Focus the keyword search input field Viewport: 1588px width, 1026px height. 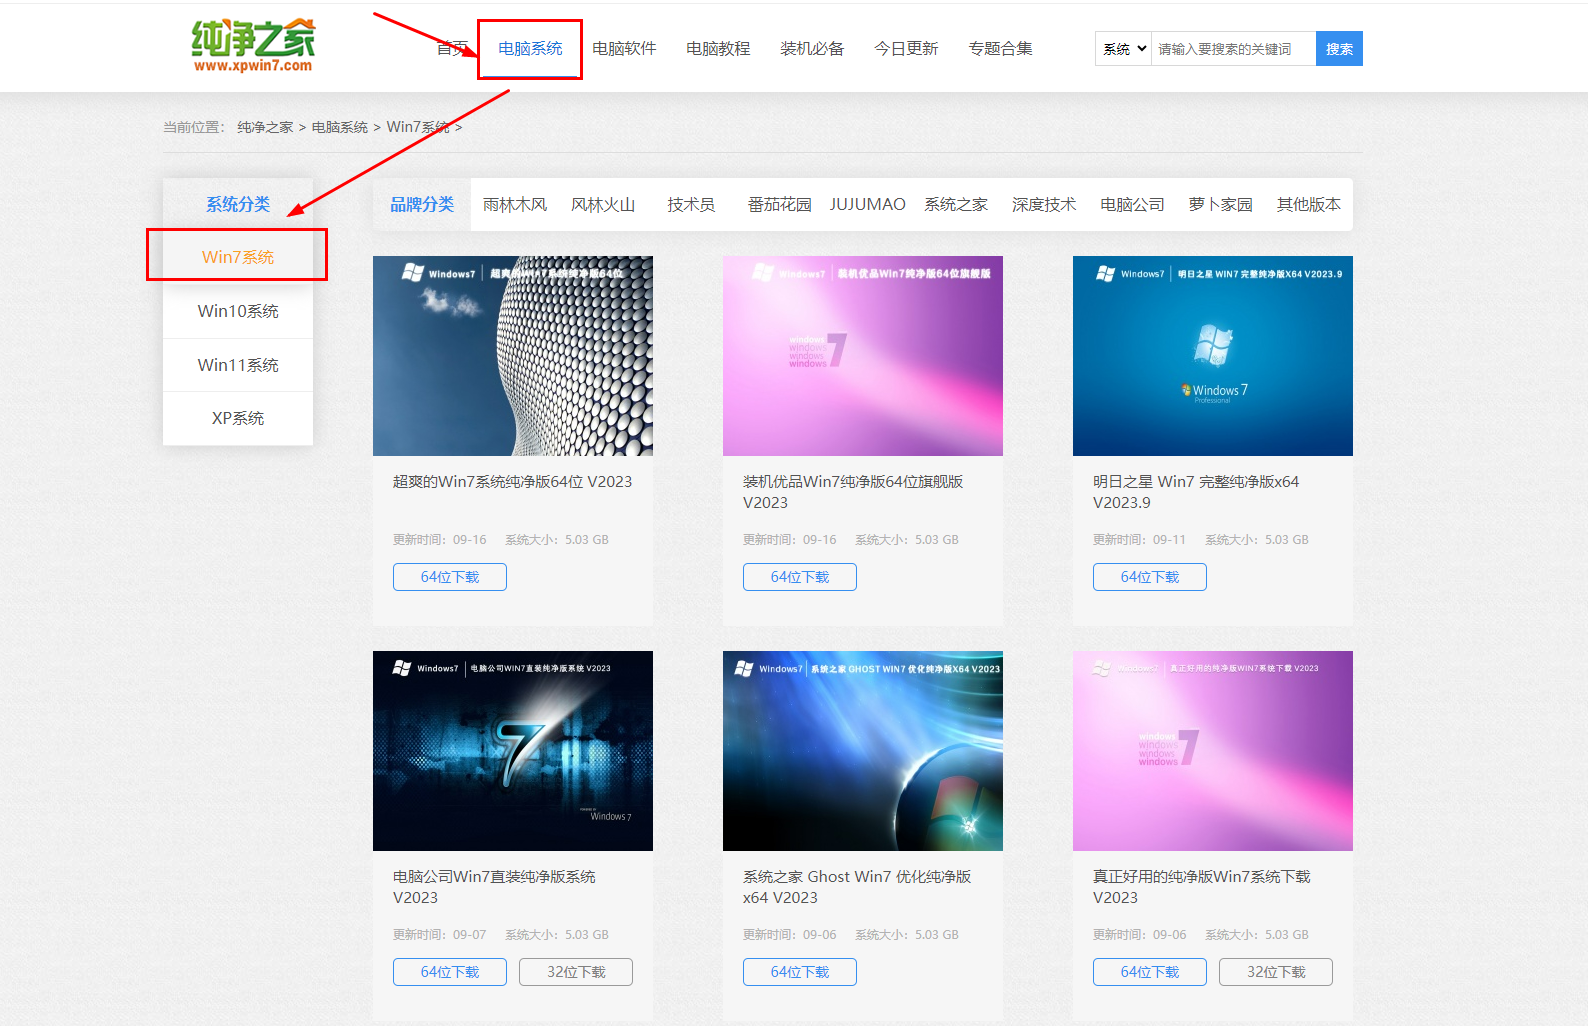click(x=1233, y=48)
